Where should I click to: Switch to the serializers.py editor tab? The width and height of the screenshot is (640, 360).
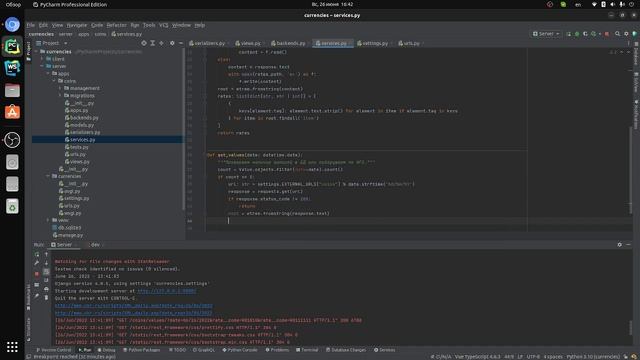(x=207, y=43)
